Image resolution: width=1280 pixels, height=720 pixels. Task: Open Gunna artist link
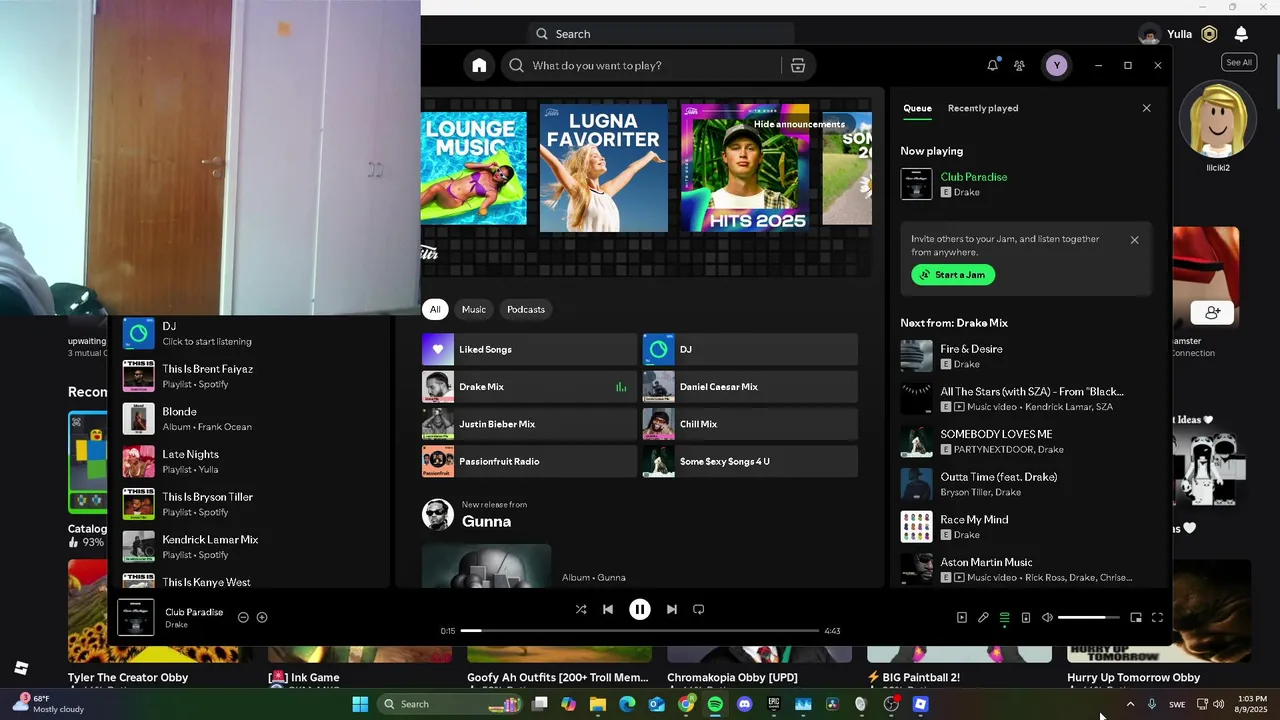486,521
